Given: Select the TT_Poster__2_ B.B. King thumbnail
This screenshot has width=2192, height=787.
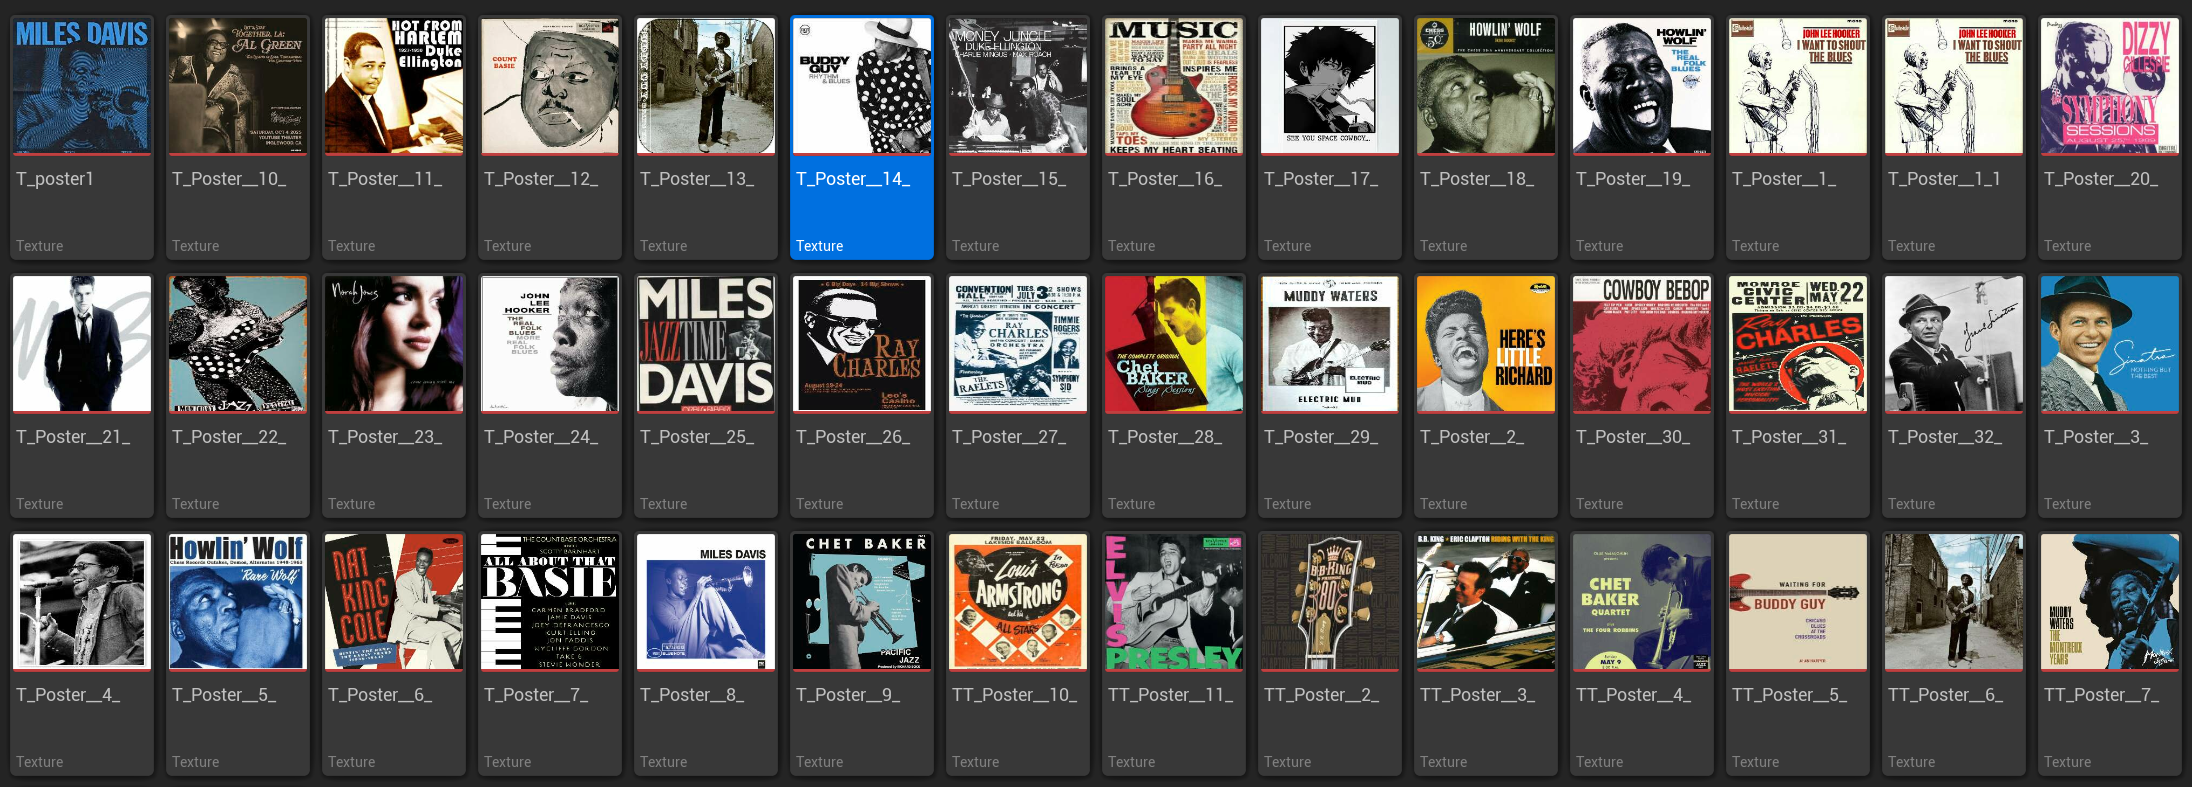Looking at the screenshot, I should (x=1330, y=602).
